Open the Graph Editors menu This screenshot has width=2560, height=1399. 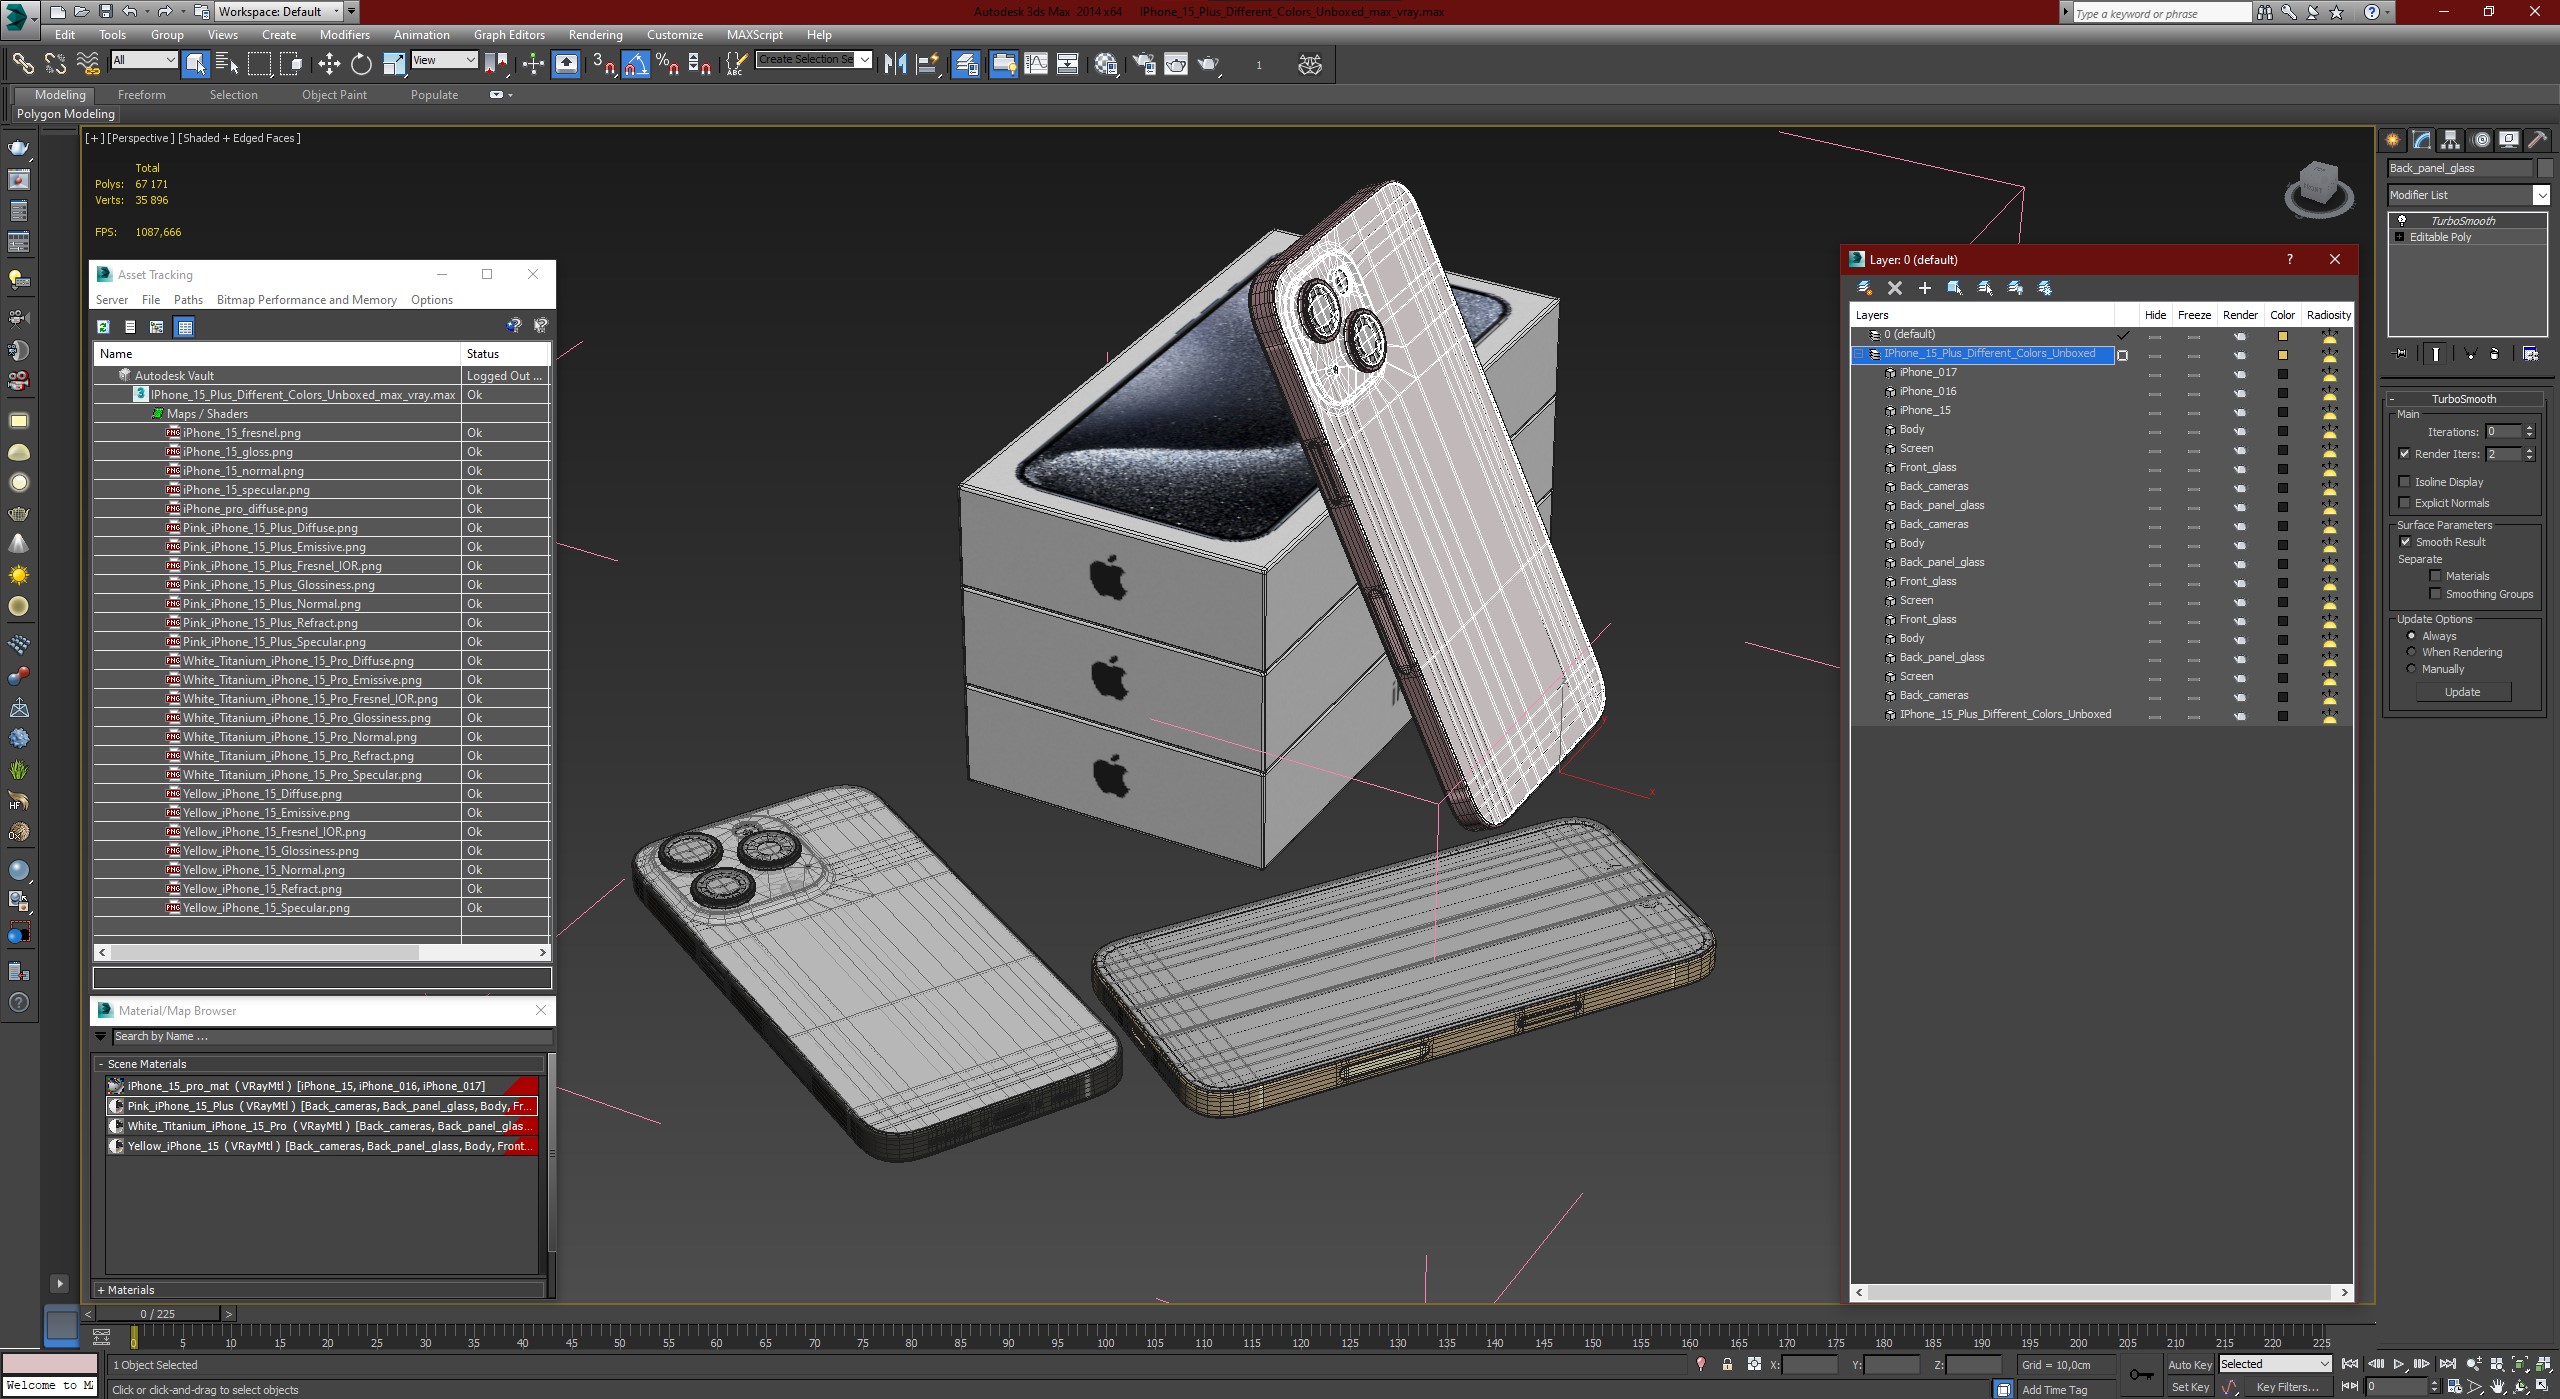(x=509, y=34)
